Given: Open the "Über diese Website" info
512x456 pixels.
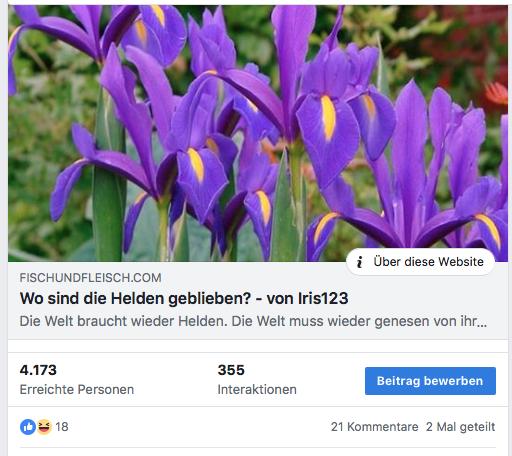Looking at the screenshot, I should point(420,262).
